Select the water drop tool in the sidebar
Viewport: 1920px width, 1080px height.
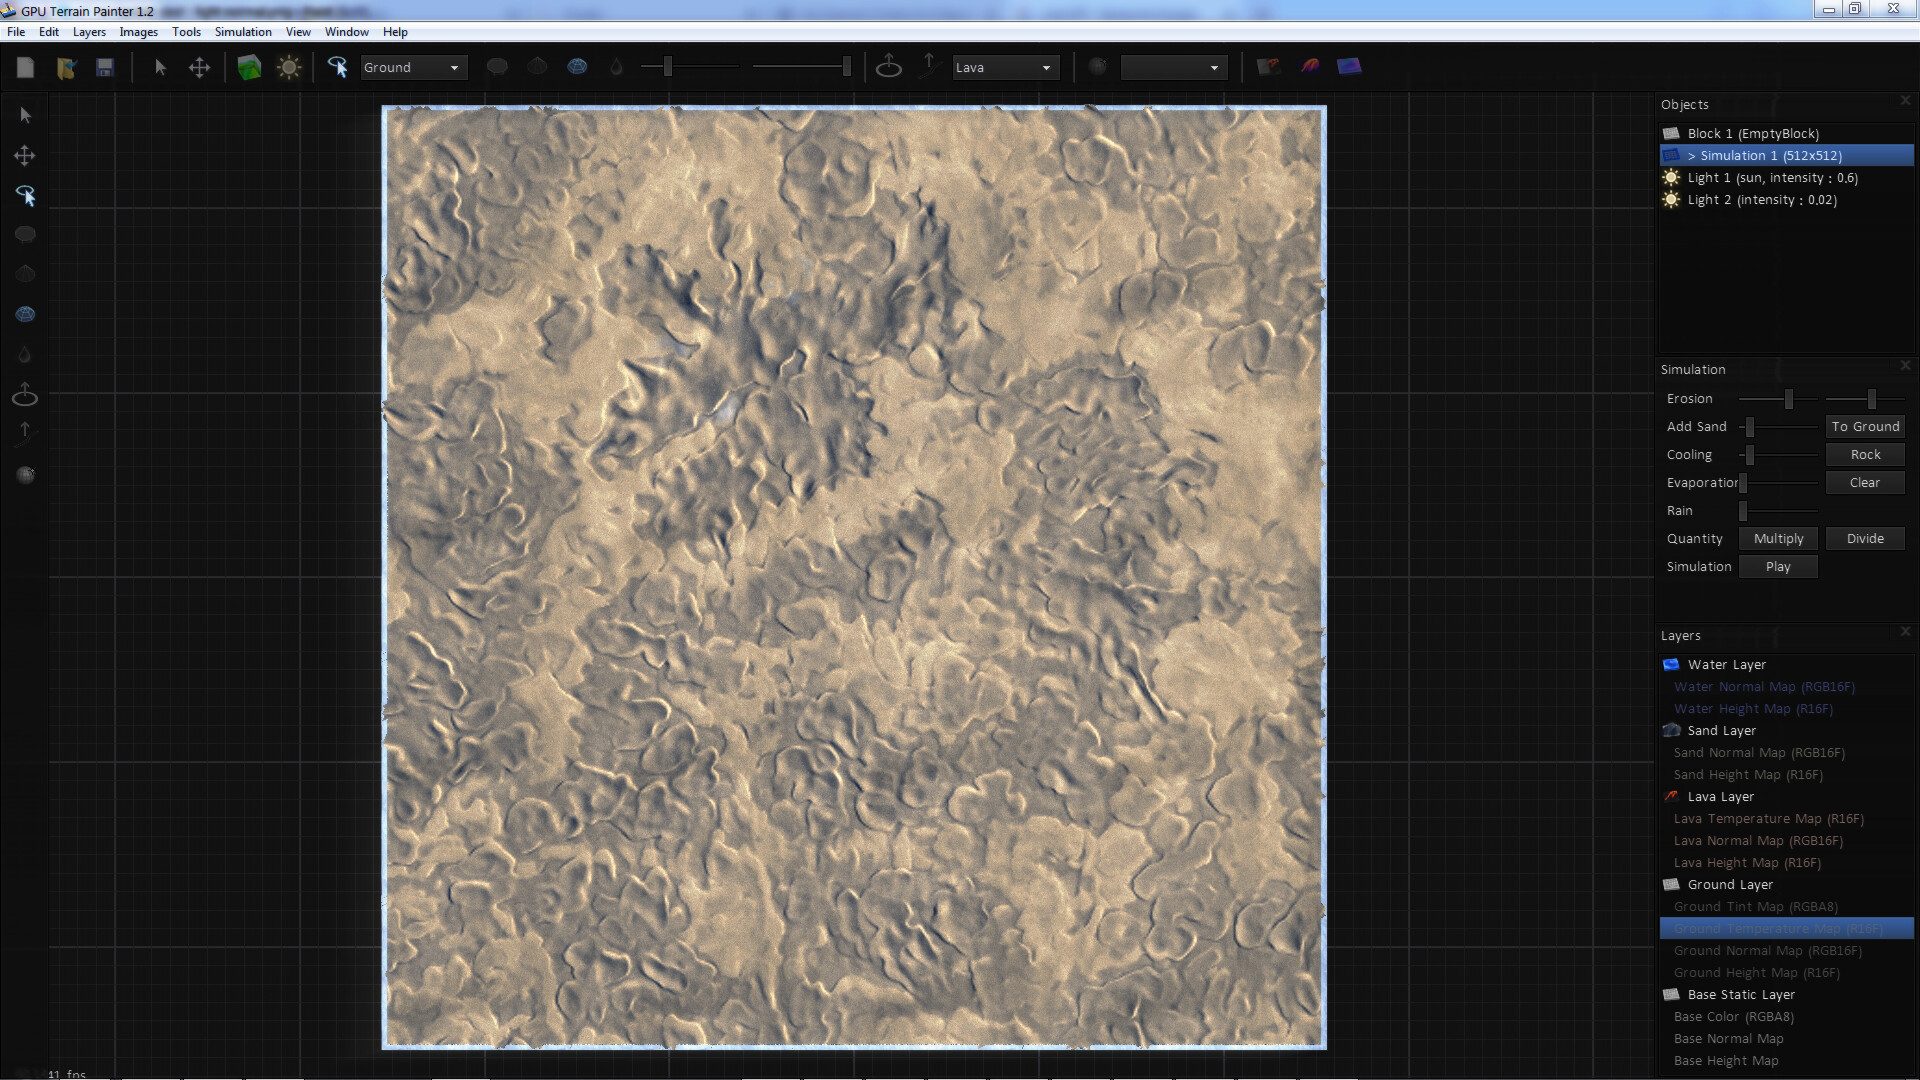point(24,354)
